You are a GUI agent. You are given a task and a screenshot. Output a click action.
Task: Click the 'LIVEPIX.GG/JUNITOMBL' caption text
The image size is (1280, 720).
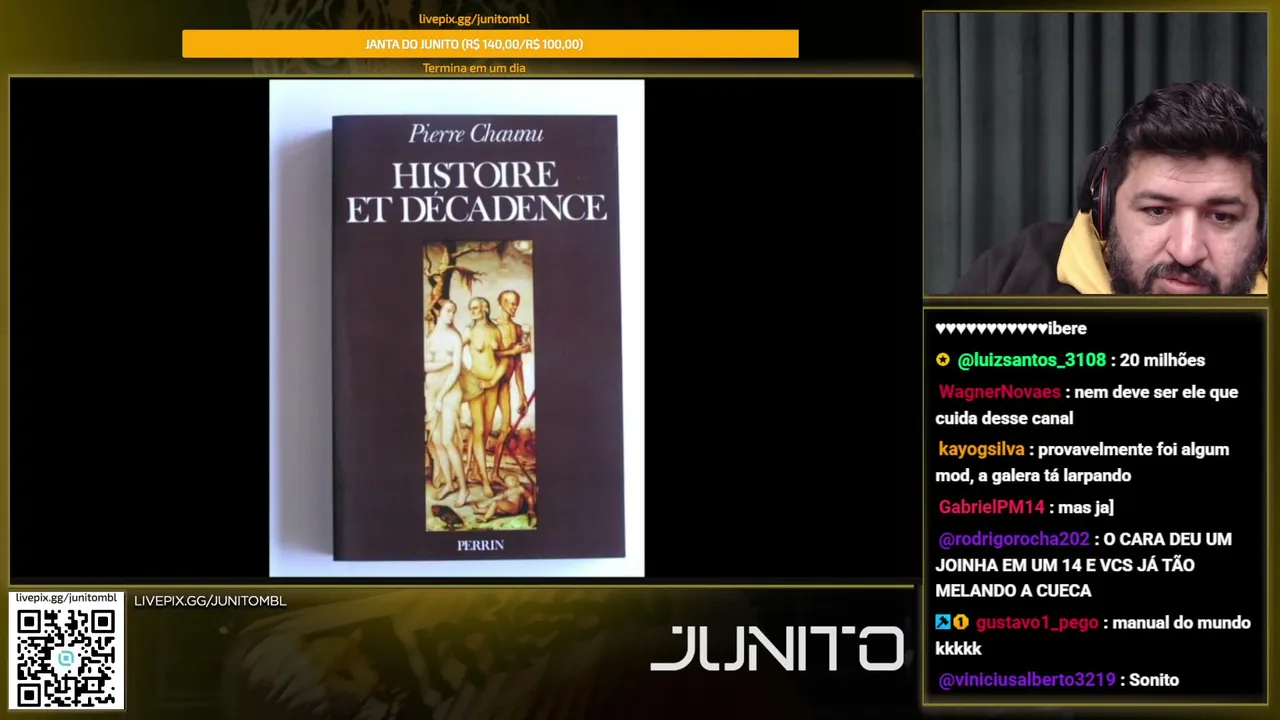click(210, 601)
